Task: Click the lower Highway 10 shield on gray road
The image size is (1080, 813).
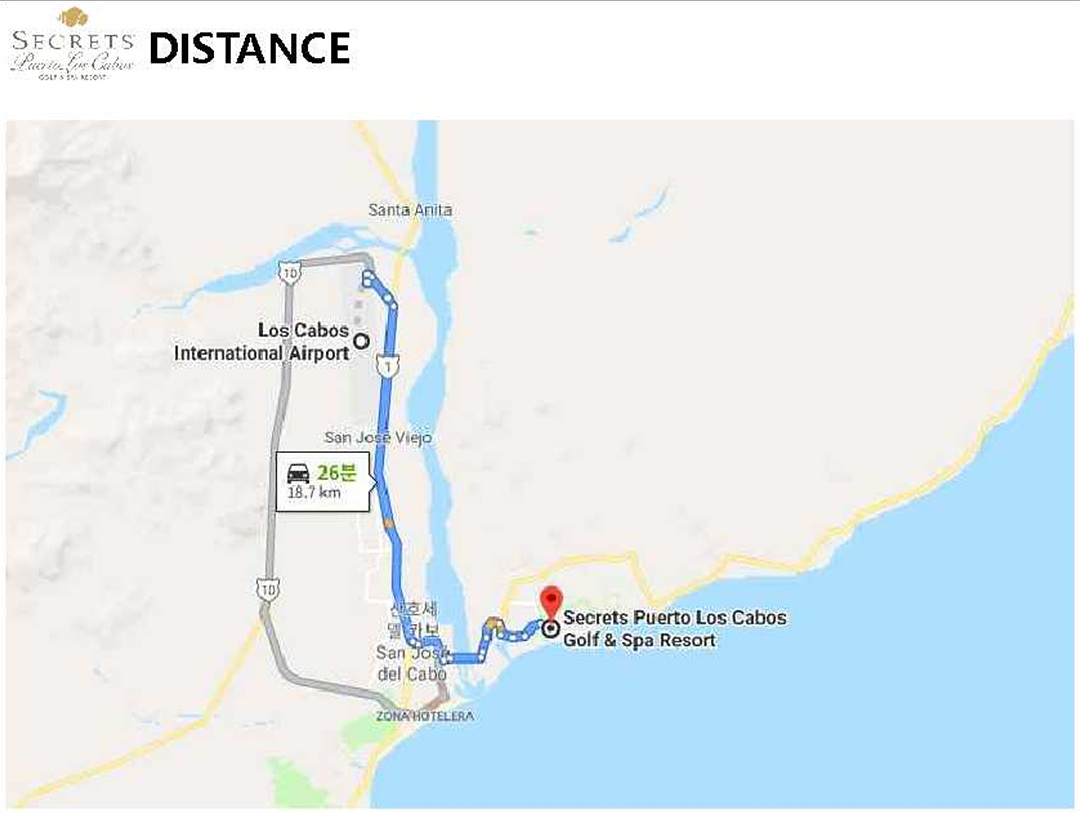Action: (268, 589)
